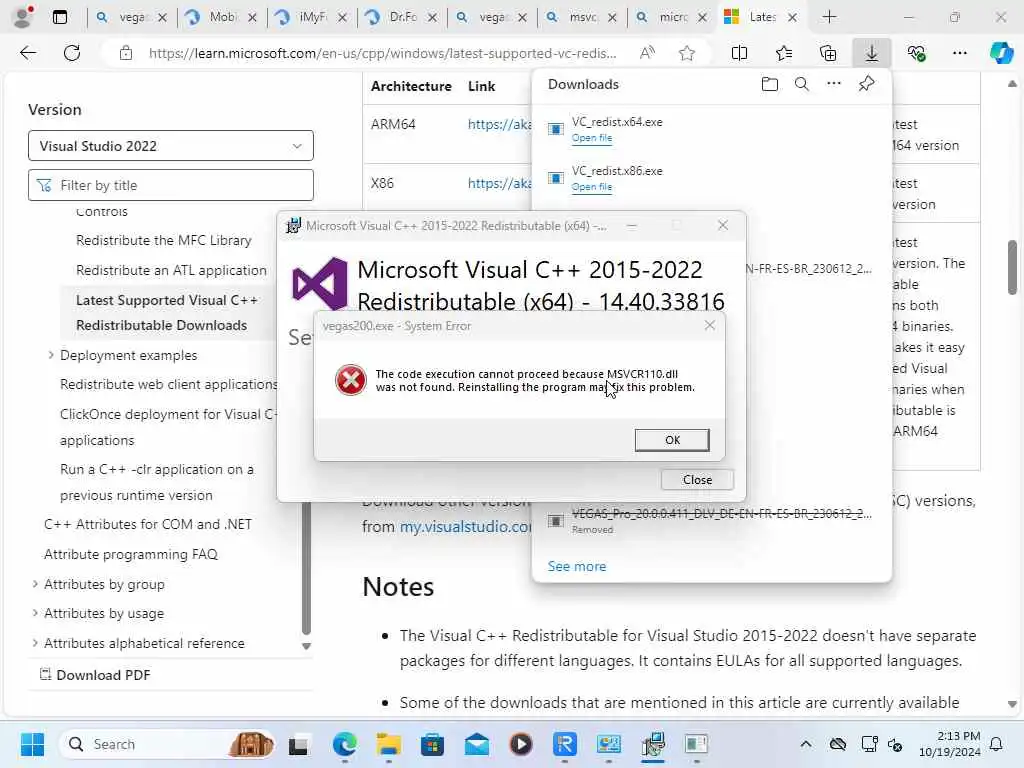Close the Lates tab
Viewport: 1024px width, 768px height.
pyautogui.click(x=792, y=18)
